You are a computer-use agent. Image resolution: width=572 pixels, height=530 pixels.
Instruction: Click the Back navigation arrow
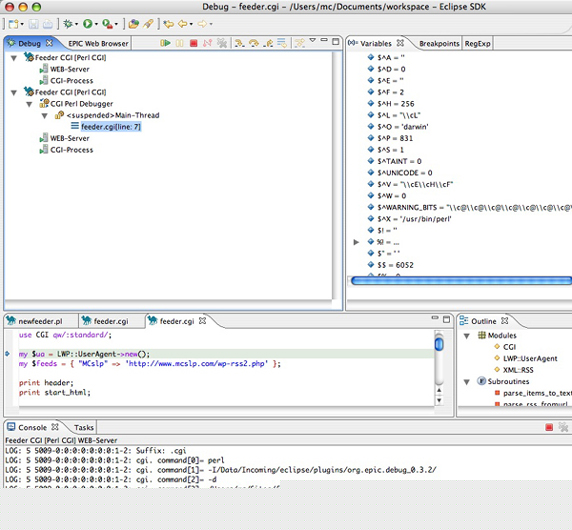tap(182, 24)
